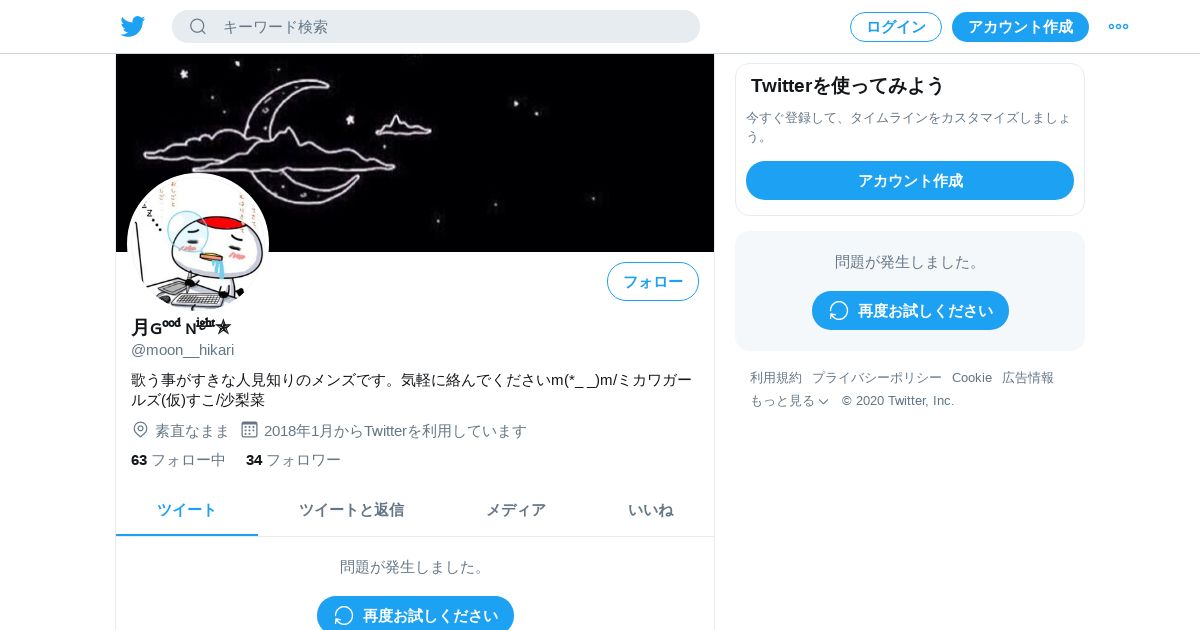Select the いいね tab

point(650,510)
